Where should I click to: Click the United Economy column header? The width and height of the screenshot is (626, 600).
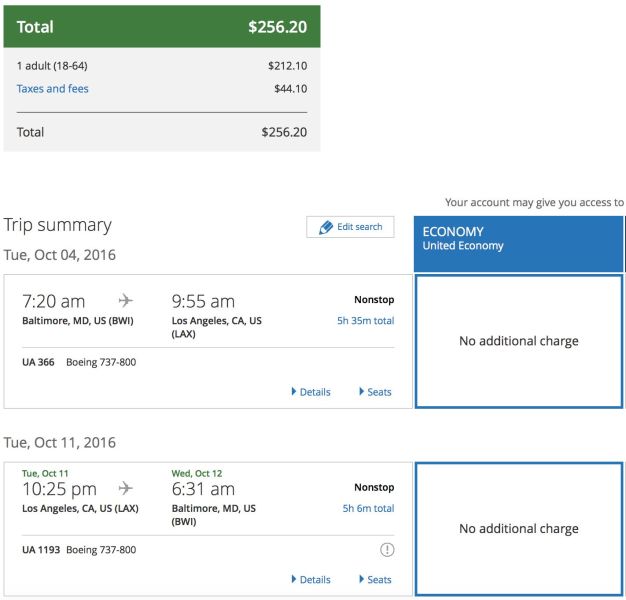[x=518, y=244]
